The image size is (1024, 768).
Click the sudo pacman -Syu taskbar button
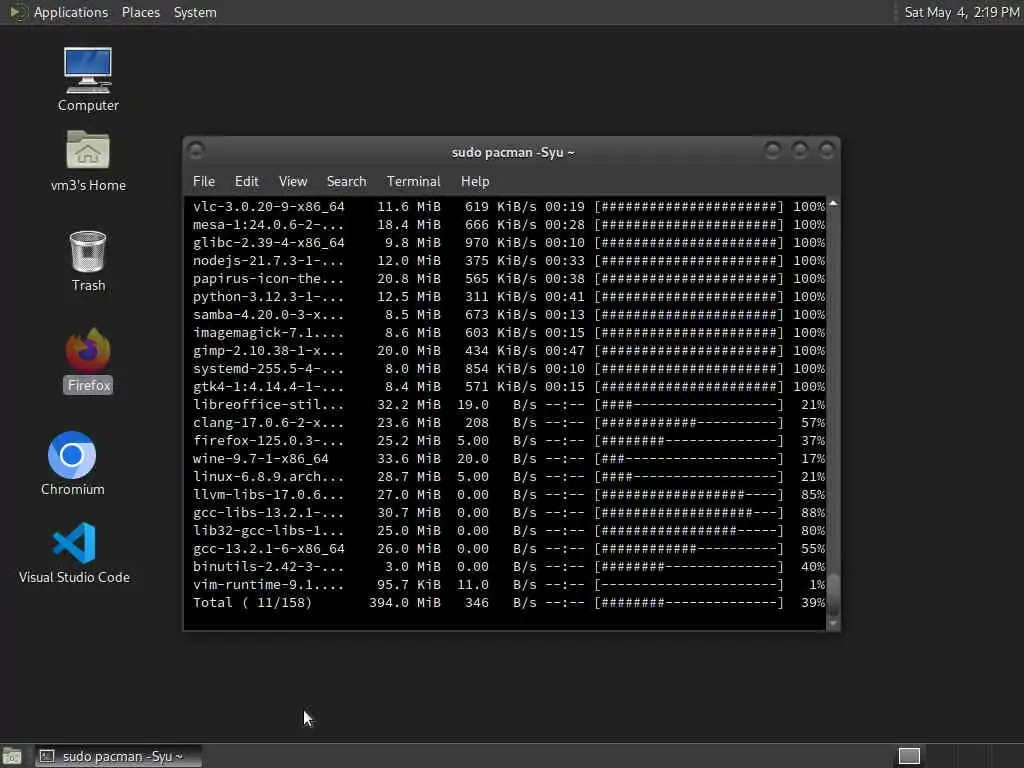pyautogui.click(x=118, y=756)
